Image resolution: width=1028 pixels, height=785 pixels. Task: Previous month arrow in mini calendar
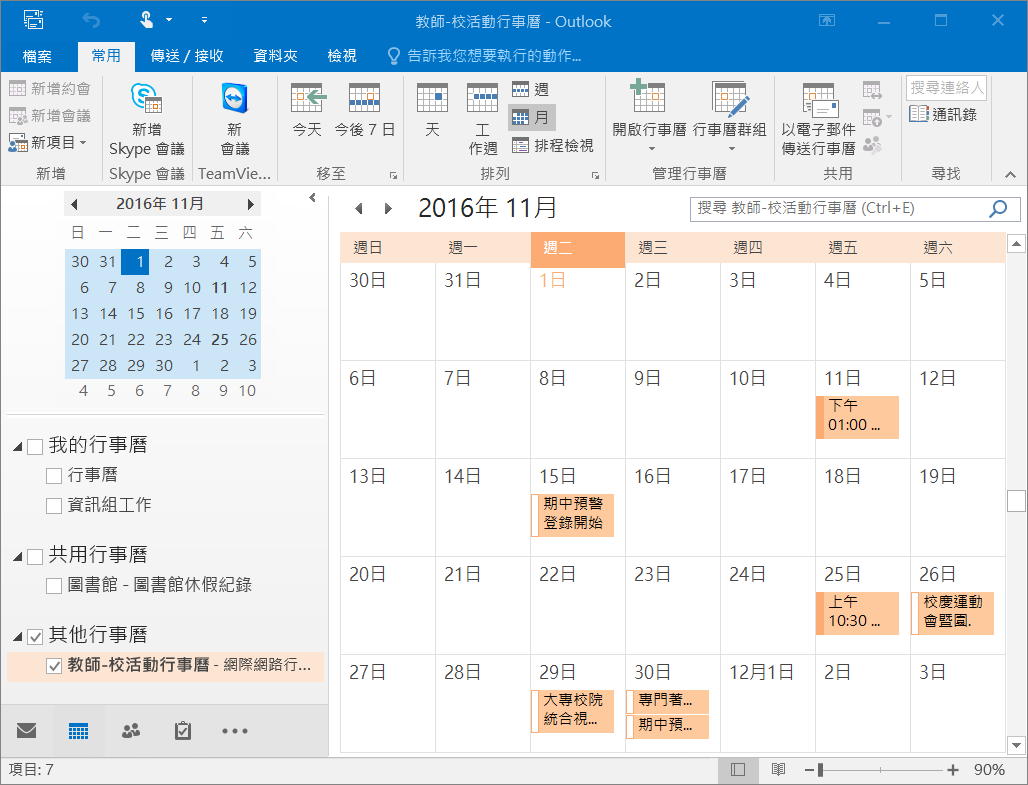pos(74,205)
